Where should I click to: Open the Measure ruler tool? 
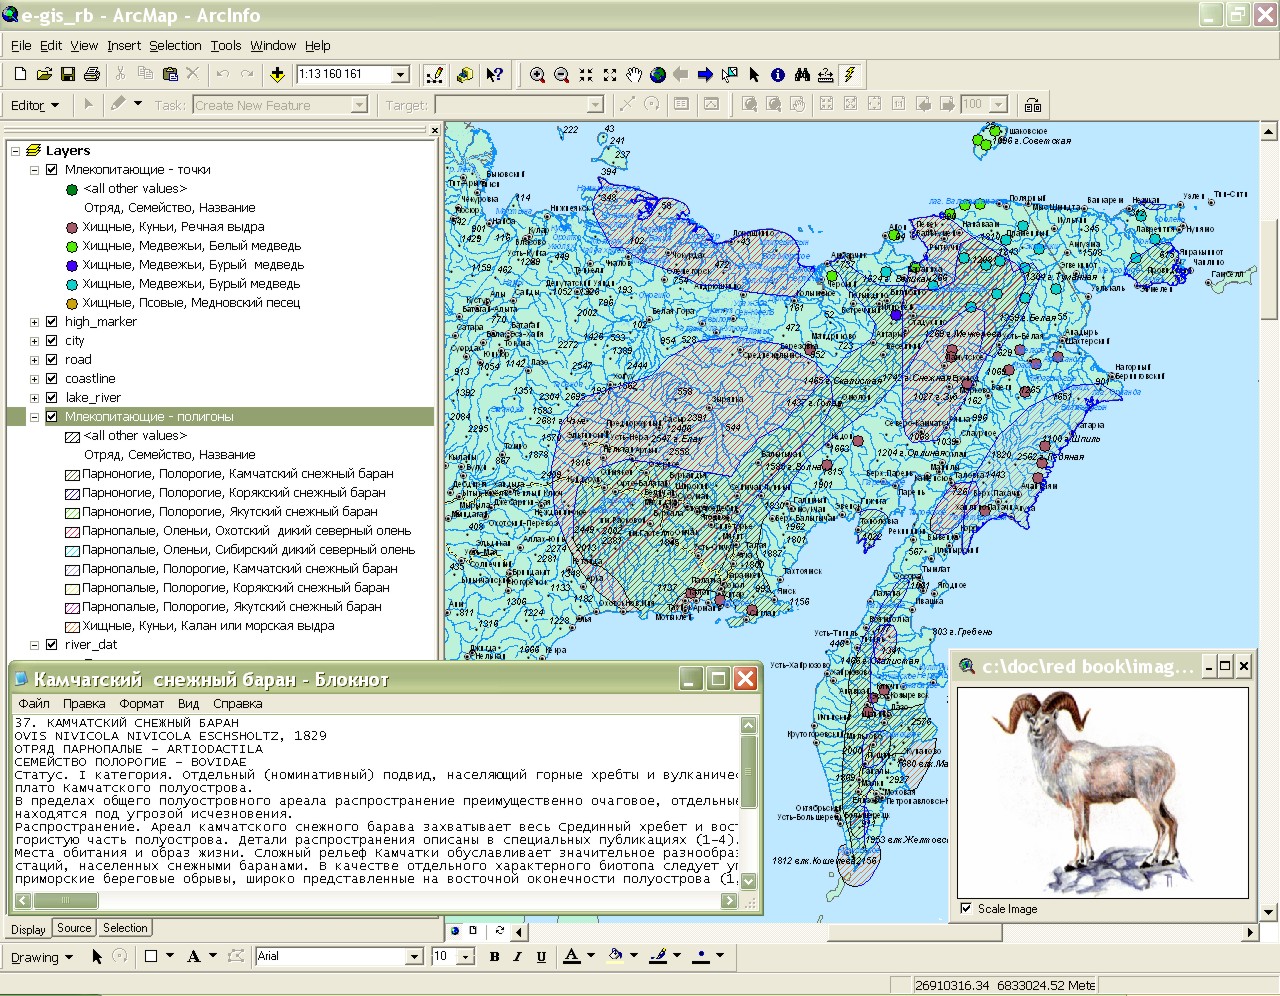point(826,75)
